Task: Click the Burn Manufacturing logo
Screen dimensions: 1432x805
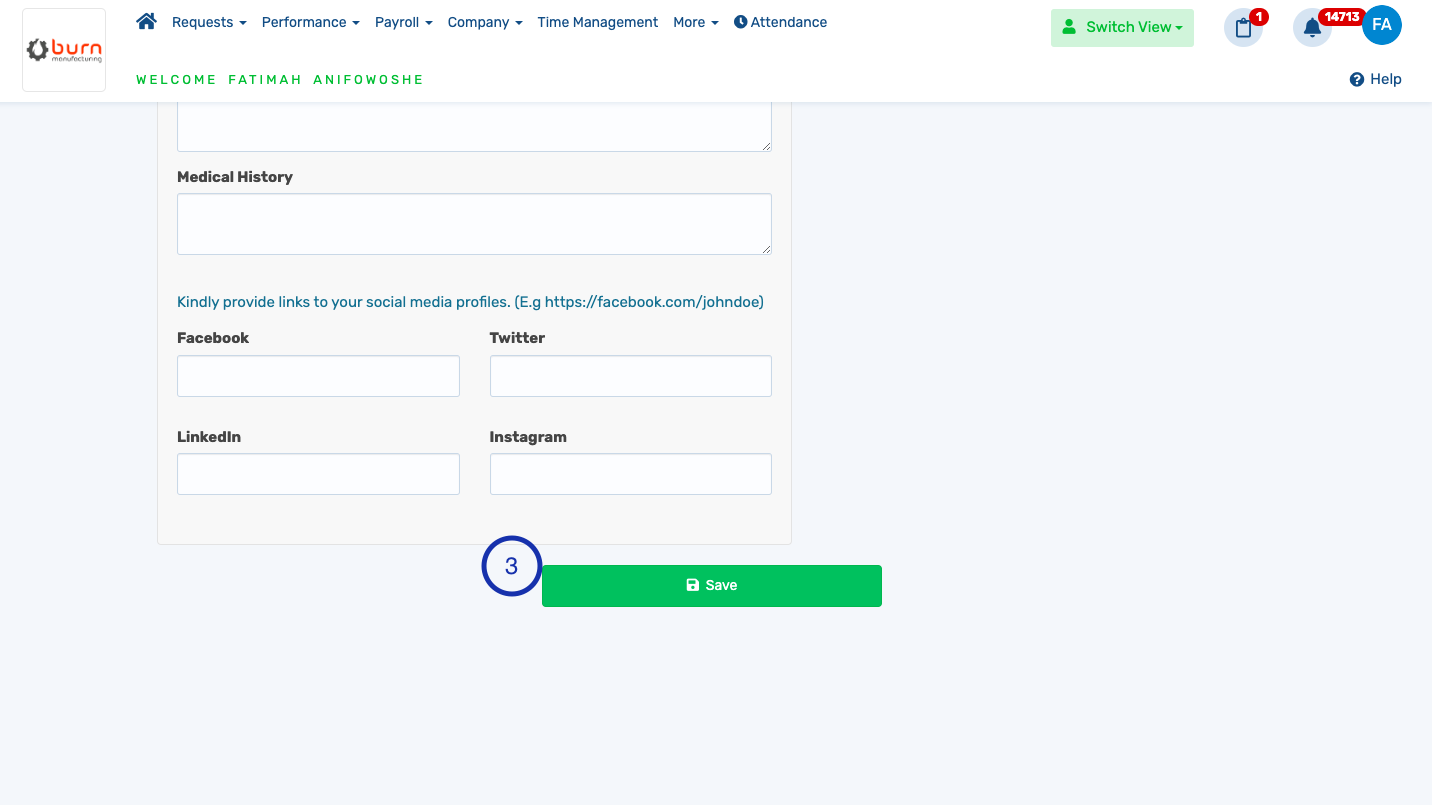Action: point(64,50)
